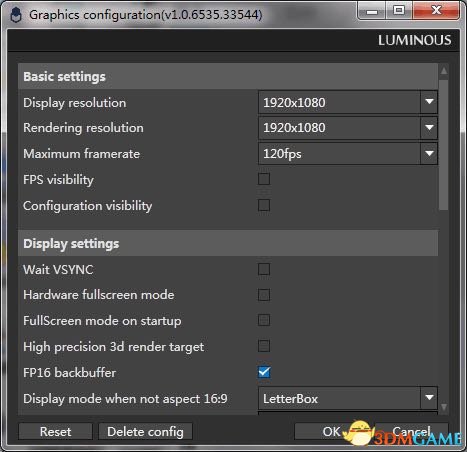Expand the Rendering resolution dropdown arrow
467x452 pixels.
point(429,128)
